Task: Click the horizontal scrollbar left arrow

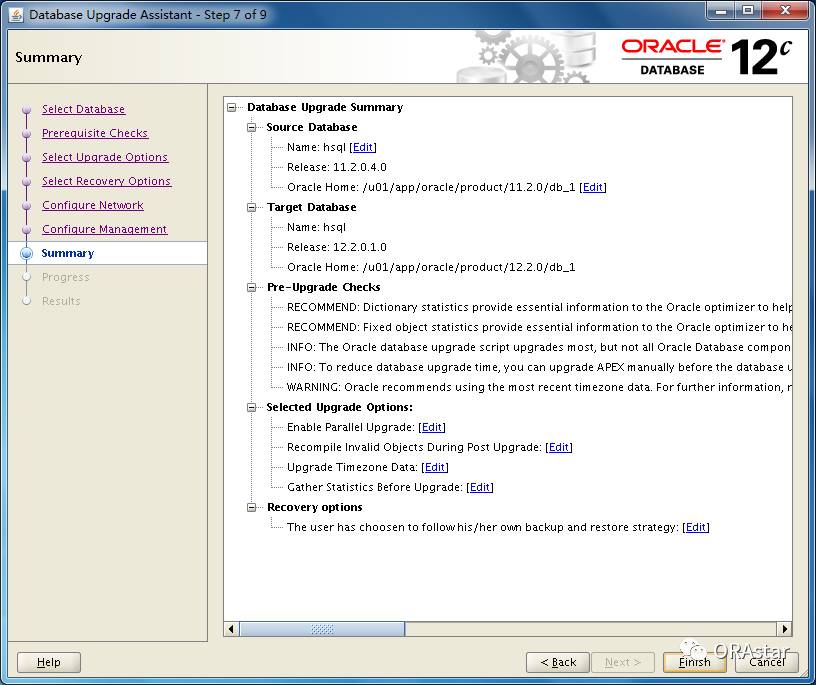Action: click(231, 629)
